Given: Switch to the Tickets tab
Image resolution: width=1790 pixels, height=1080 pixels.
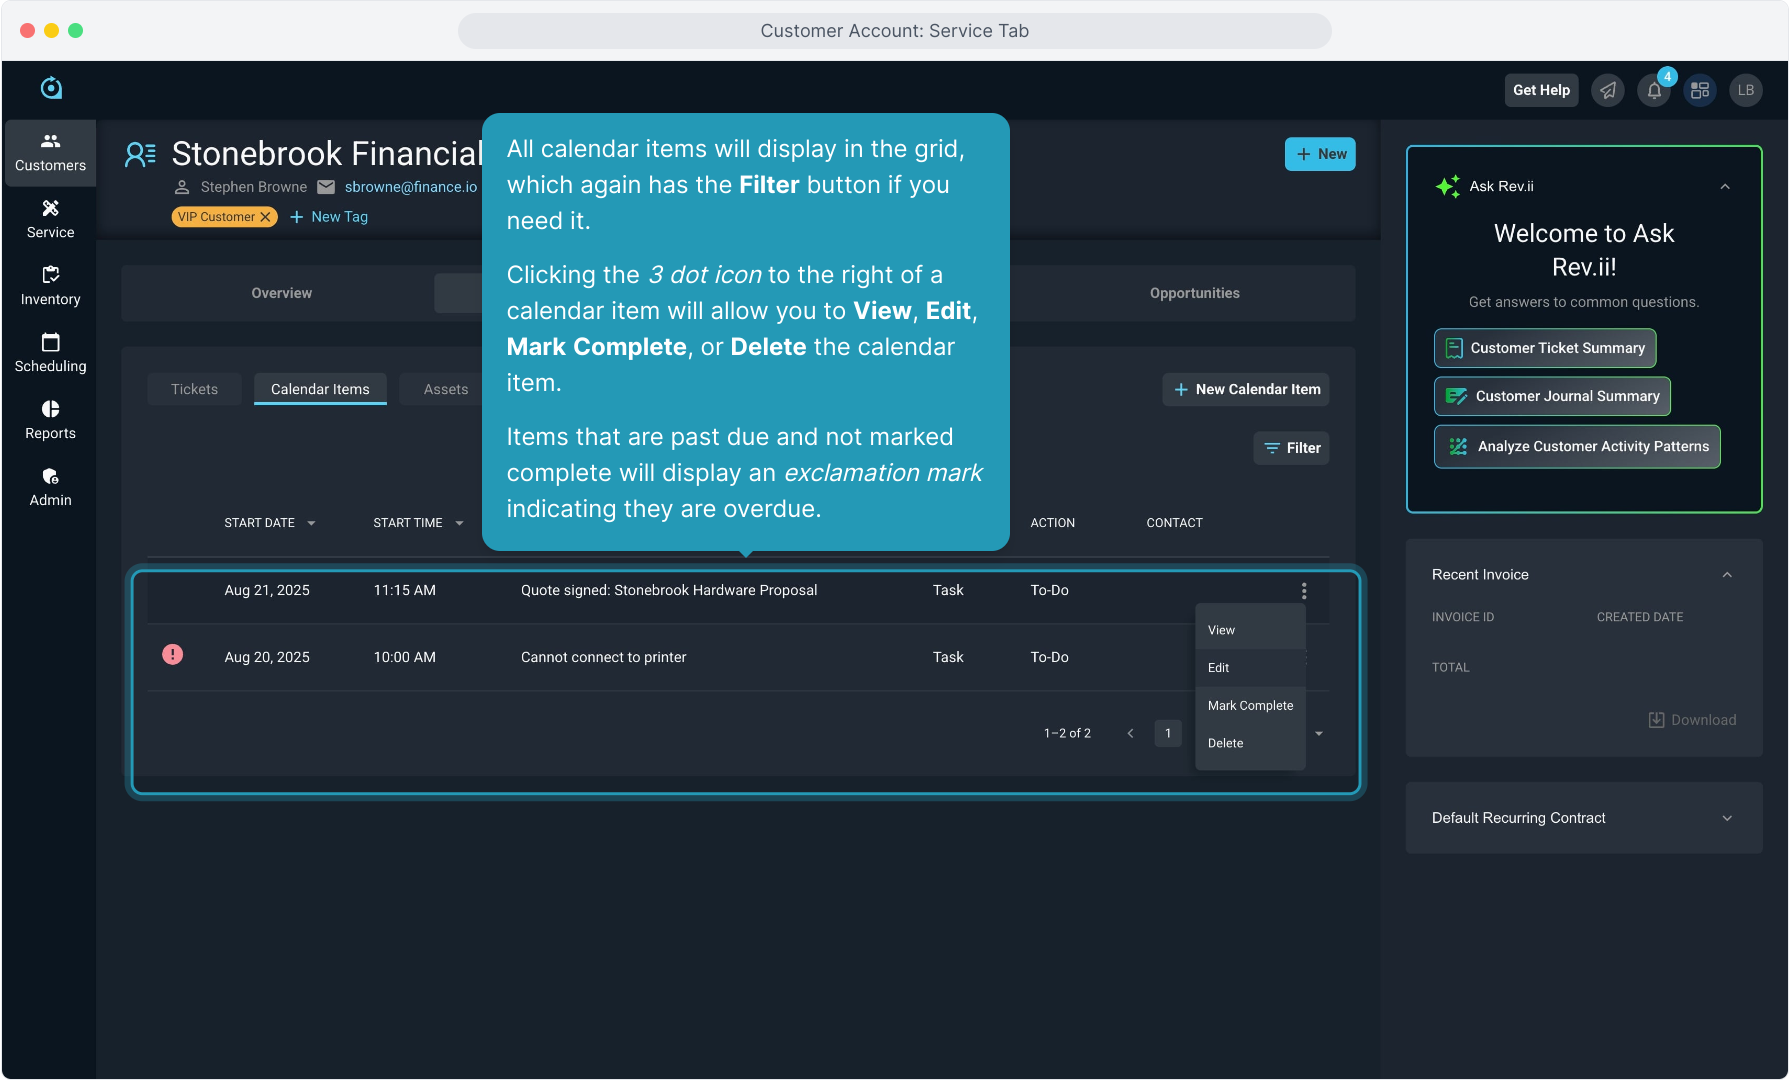Looking at the screenshot, I should coord(194,389).
